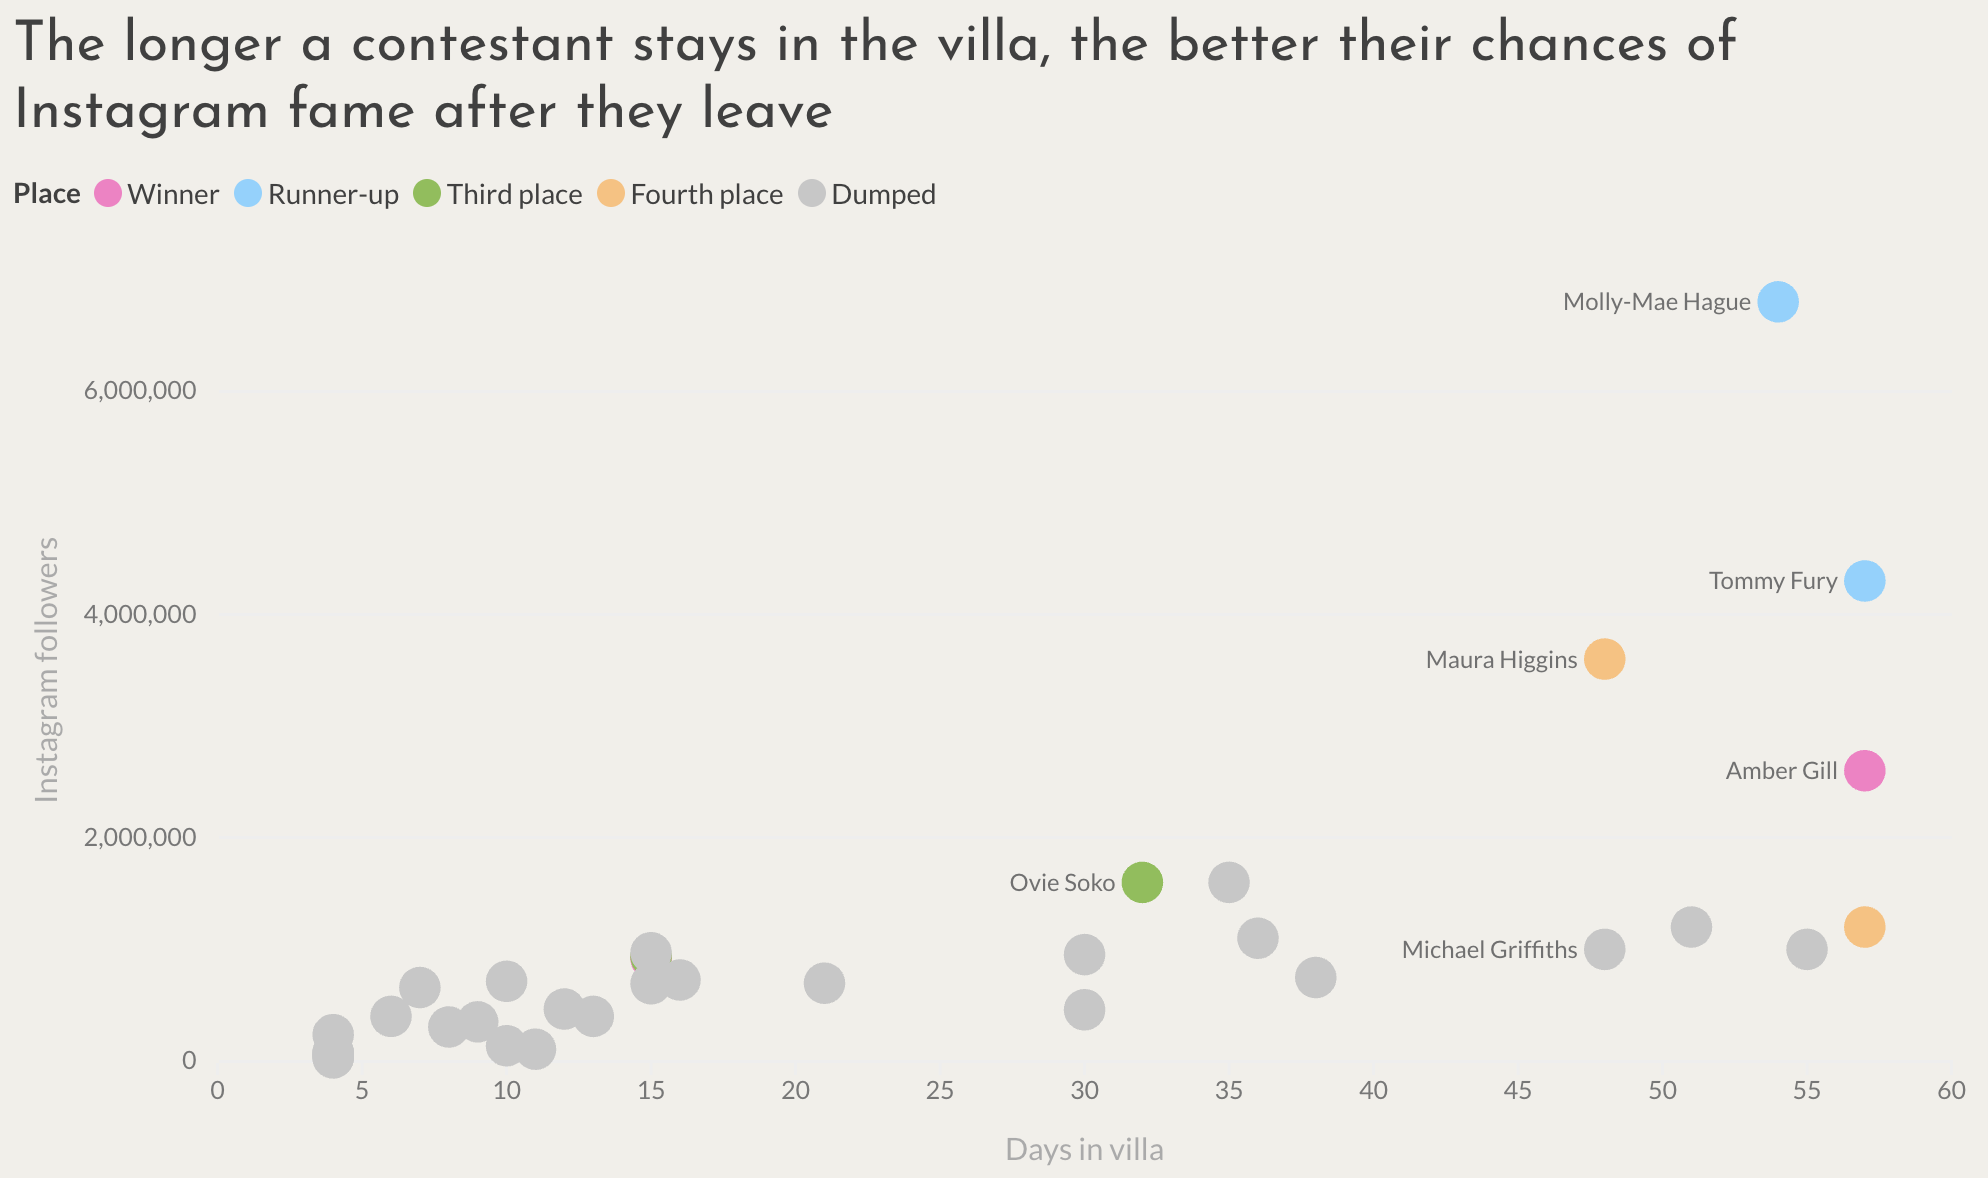The width and height of the screenshot is (1988, 1178).
Task: Click the 'Dumped' legend text
Action: point(883,195)
